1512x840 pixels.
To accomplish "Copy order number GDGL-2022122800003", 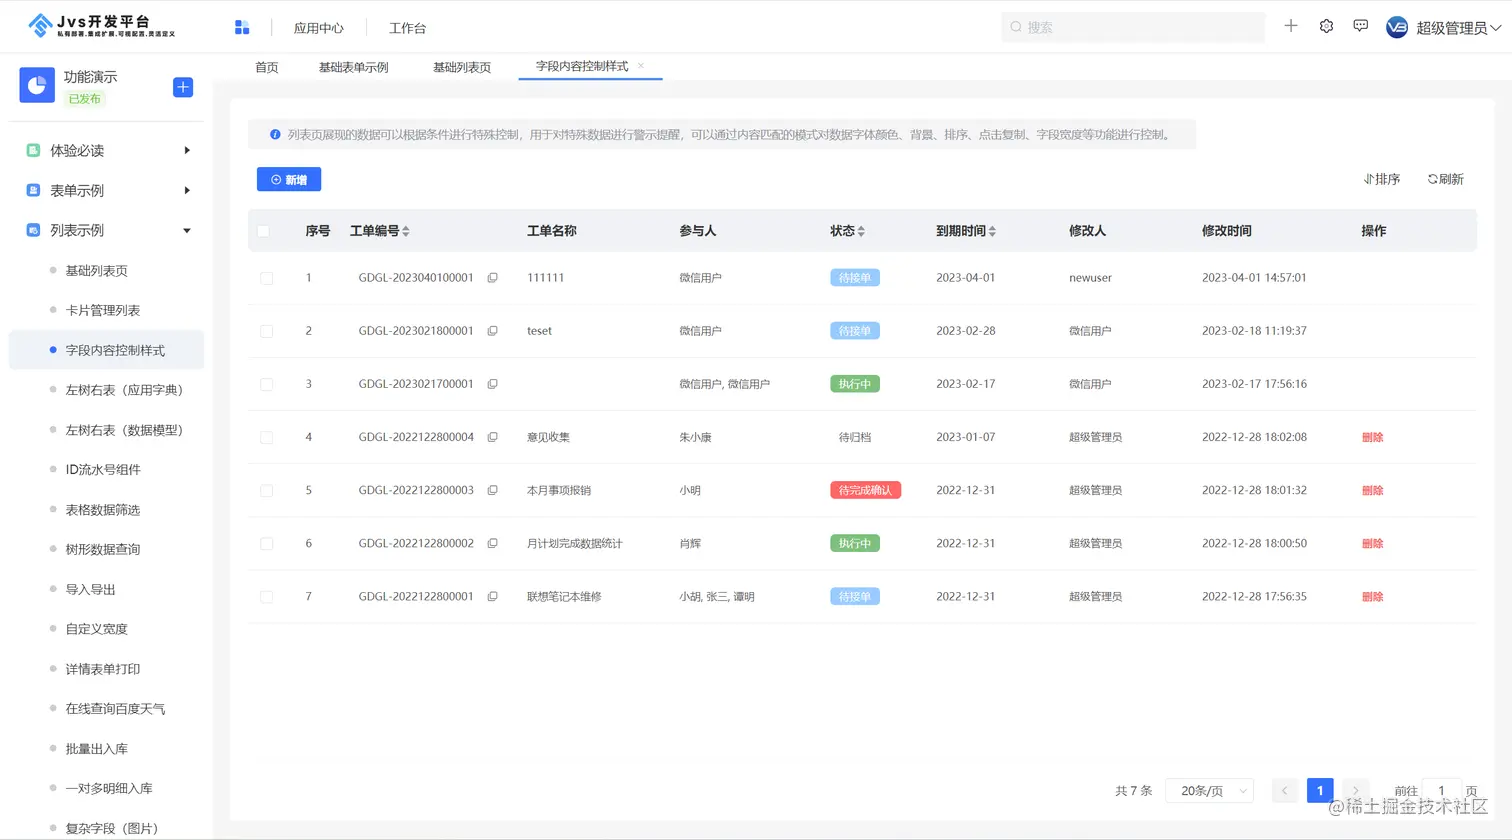I will coord(492,490).
